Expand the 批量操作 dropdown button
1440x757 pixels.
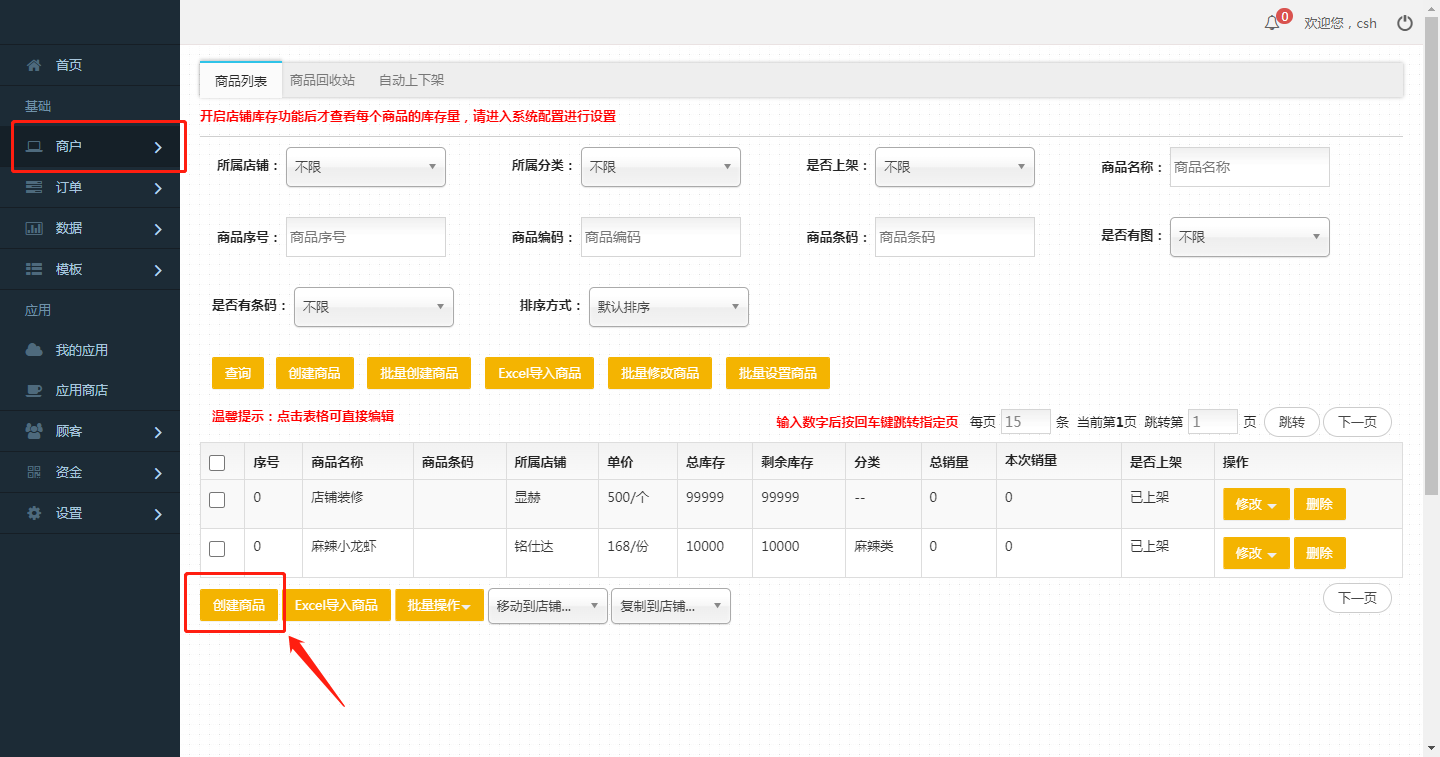point(439,606)
